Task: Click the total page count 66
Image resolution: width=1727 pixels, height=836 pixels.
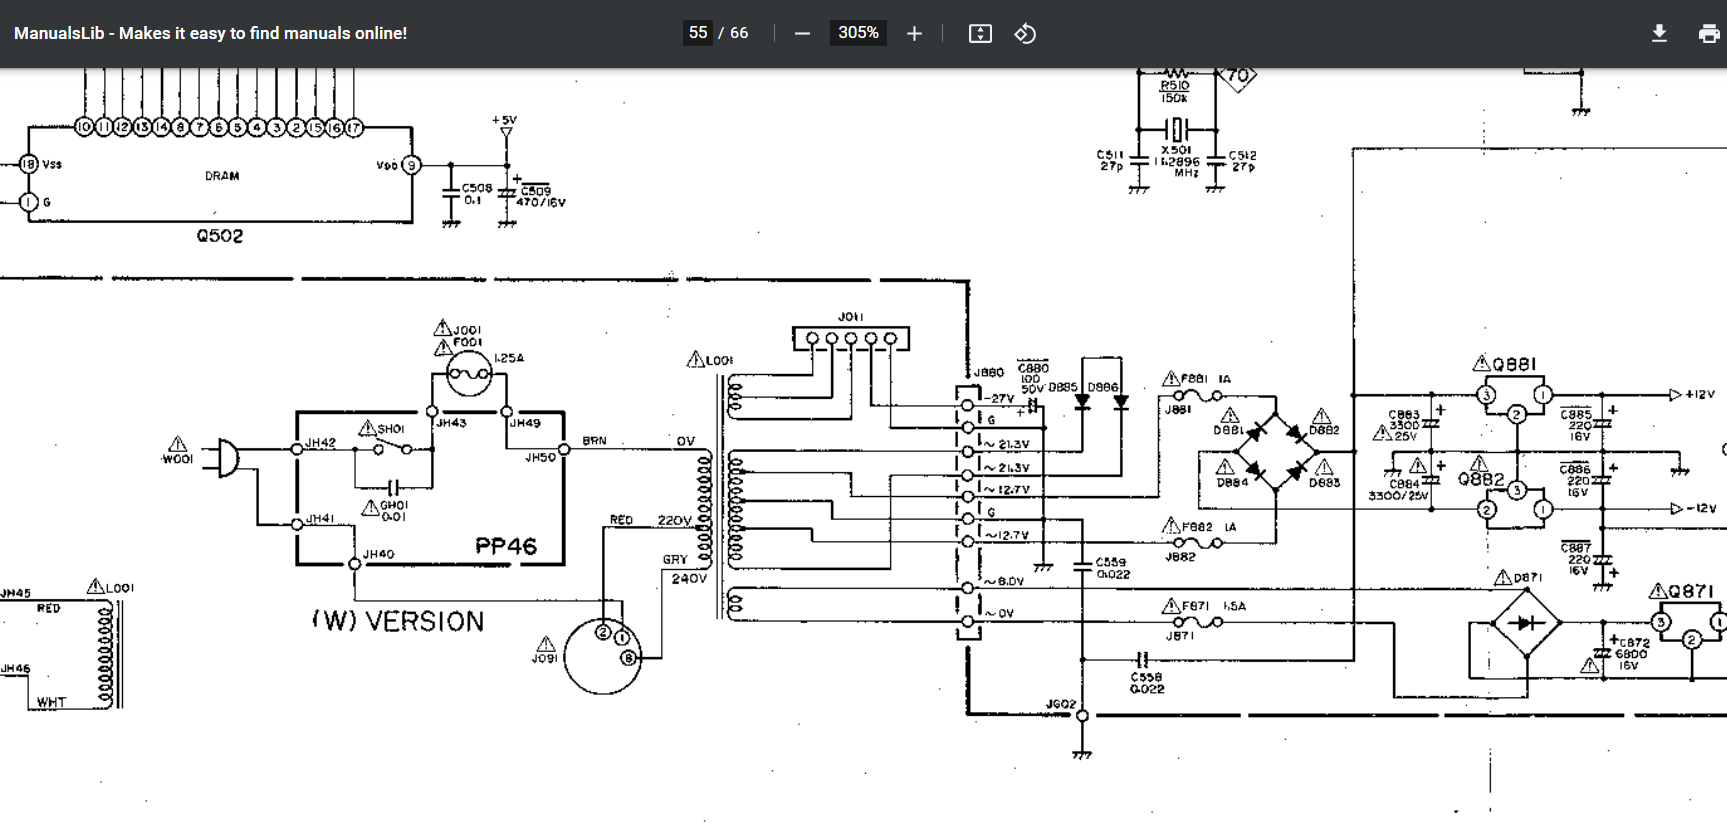Action: (x=739, y=33)
